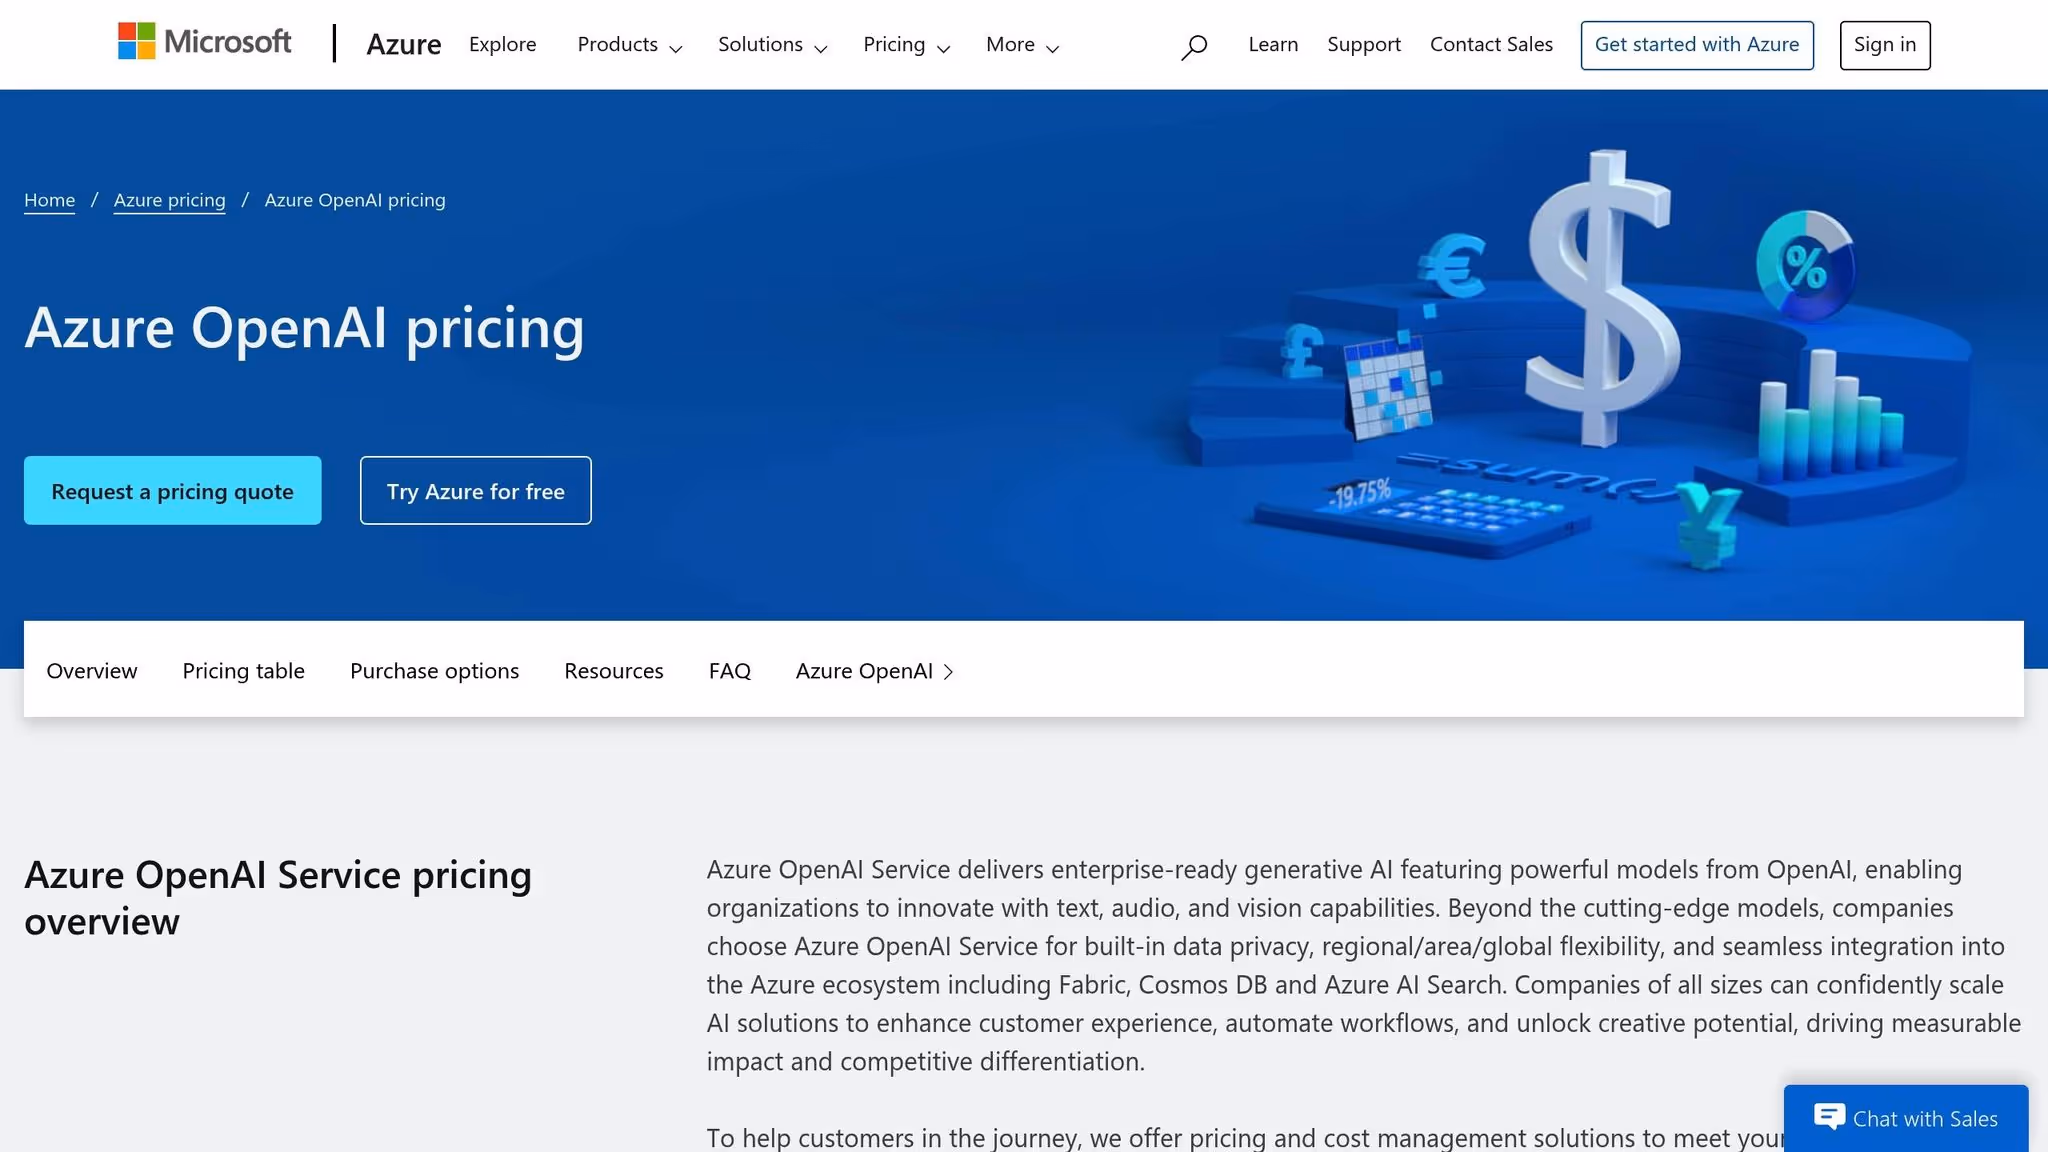Expand the More dropdown in navigation
2048x1152 pixels.
(1020, 44)
